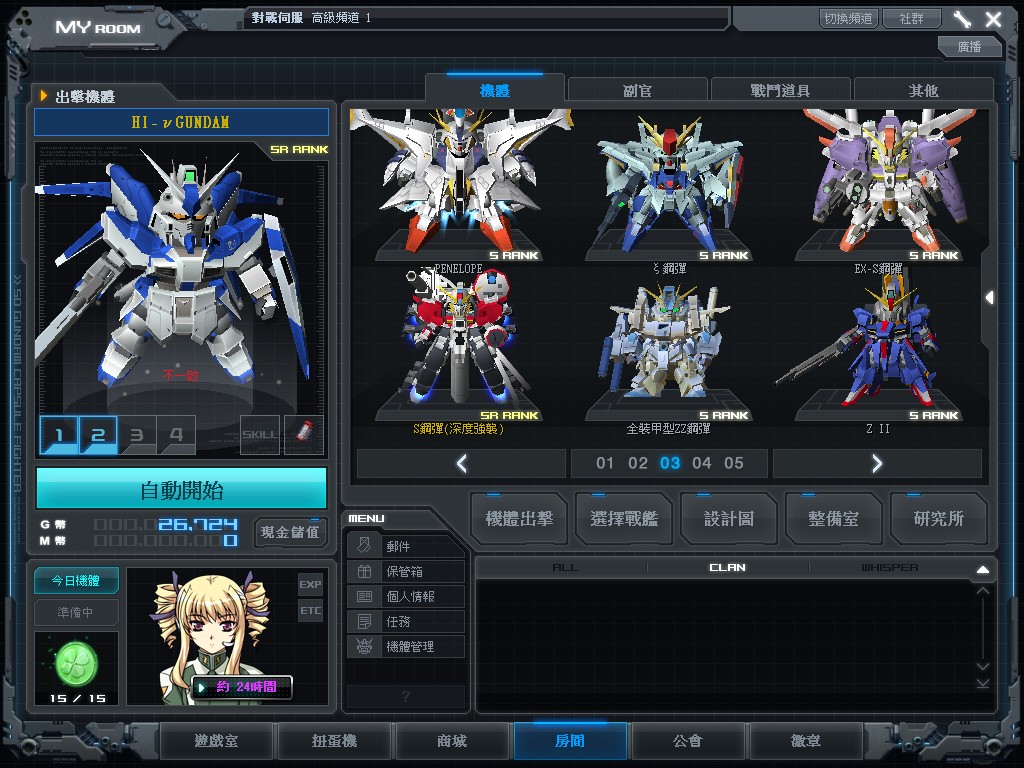Click the green clover icon
Screen dimensions: 1024x768
click(76, 661)
